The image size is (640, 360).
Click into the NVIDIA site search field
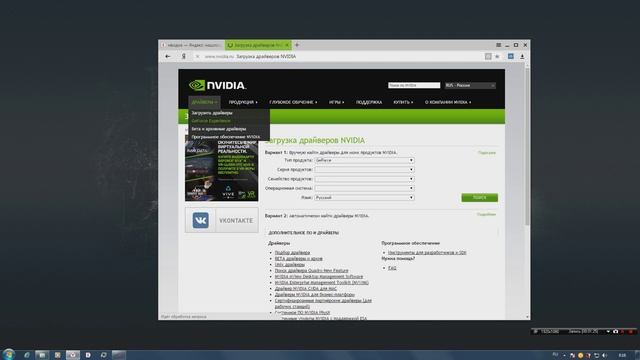(414, 85)
